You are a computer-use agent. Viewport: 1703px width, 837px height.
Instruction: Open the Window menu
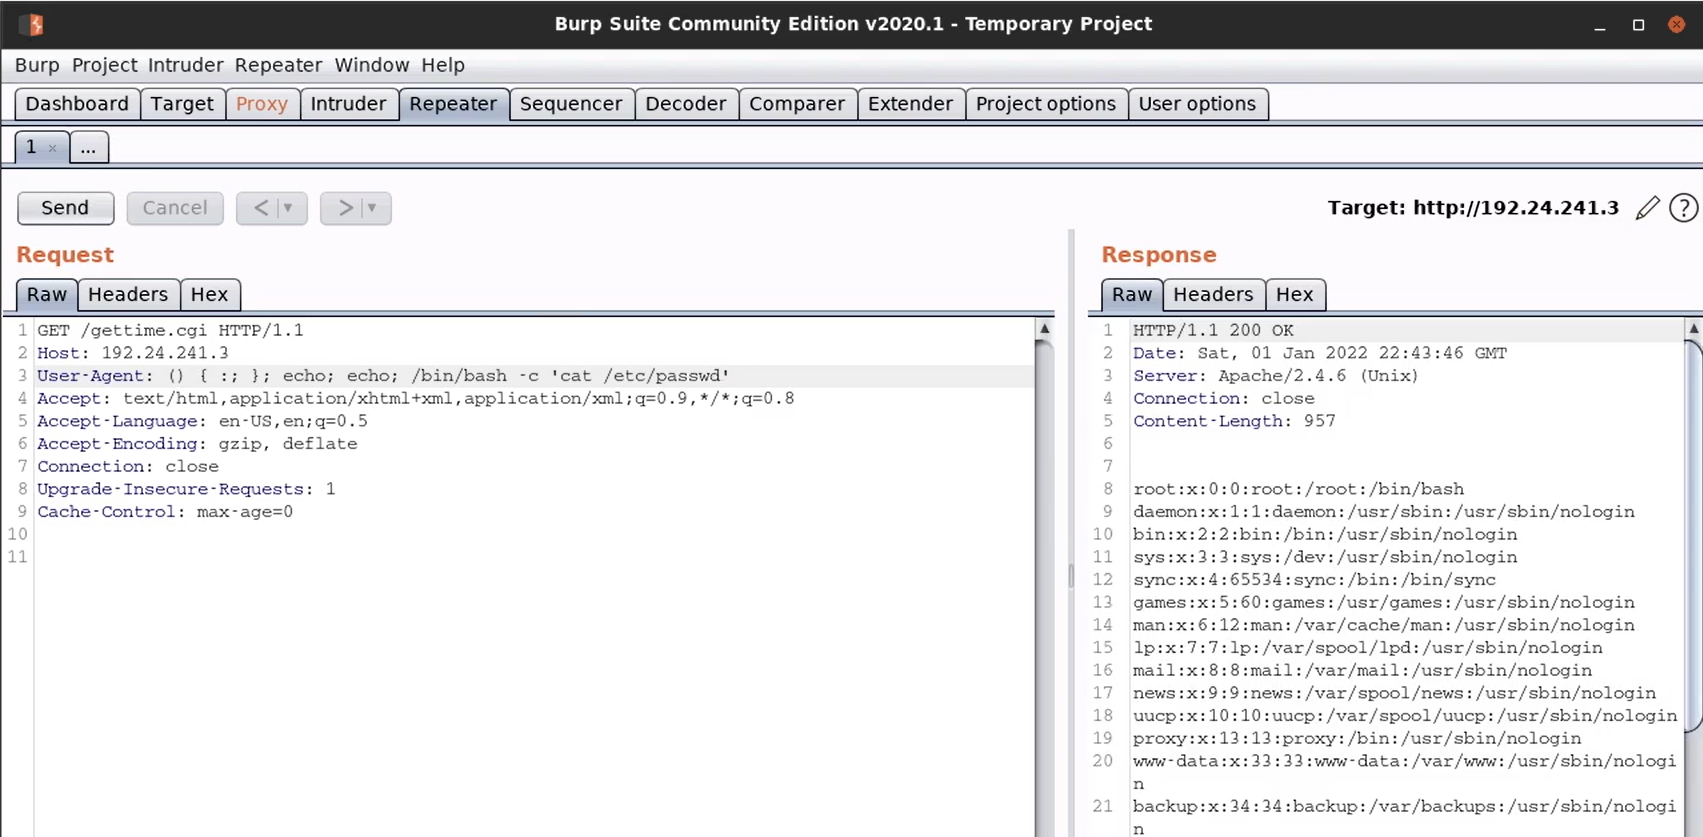(x=372, y=65)
